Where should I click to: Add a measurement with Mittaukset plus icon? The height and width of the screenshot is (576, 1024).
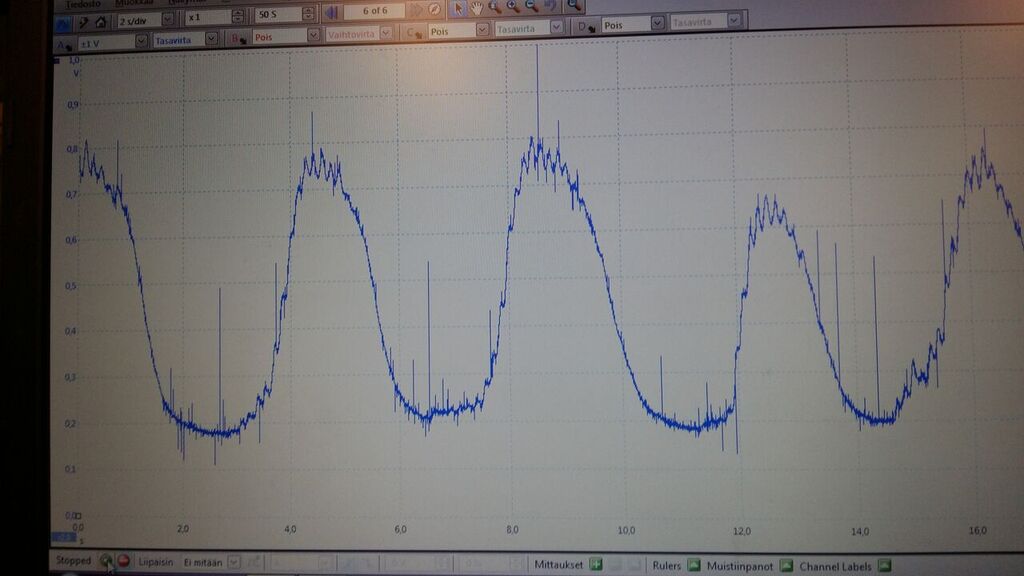pos(596,564)
